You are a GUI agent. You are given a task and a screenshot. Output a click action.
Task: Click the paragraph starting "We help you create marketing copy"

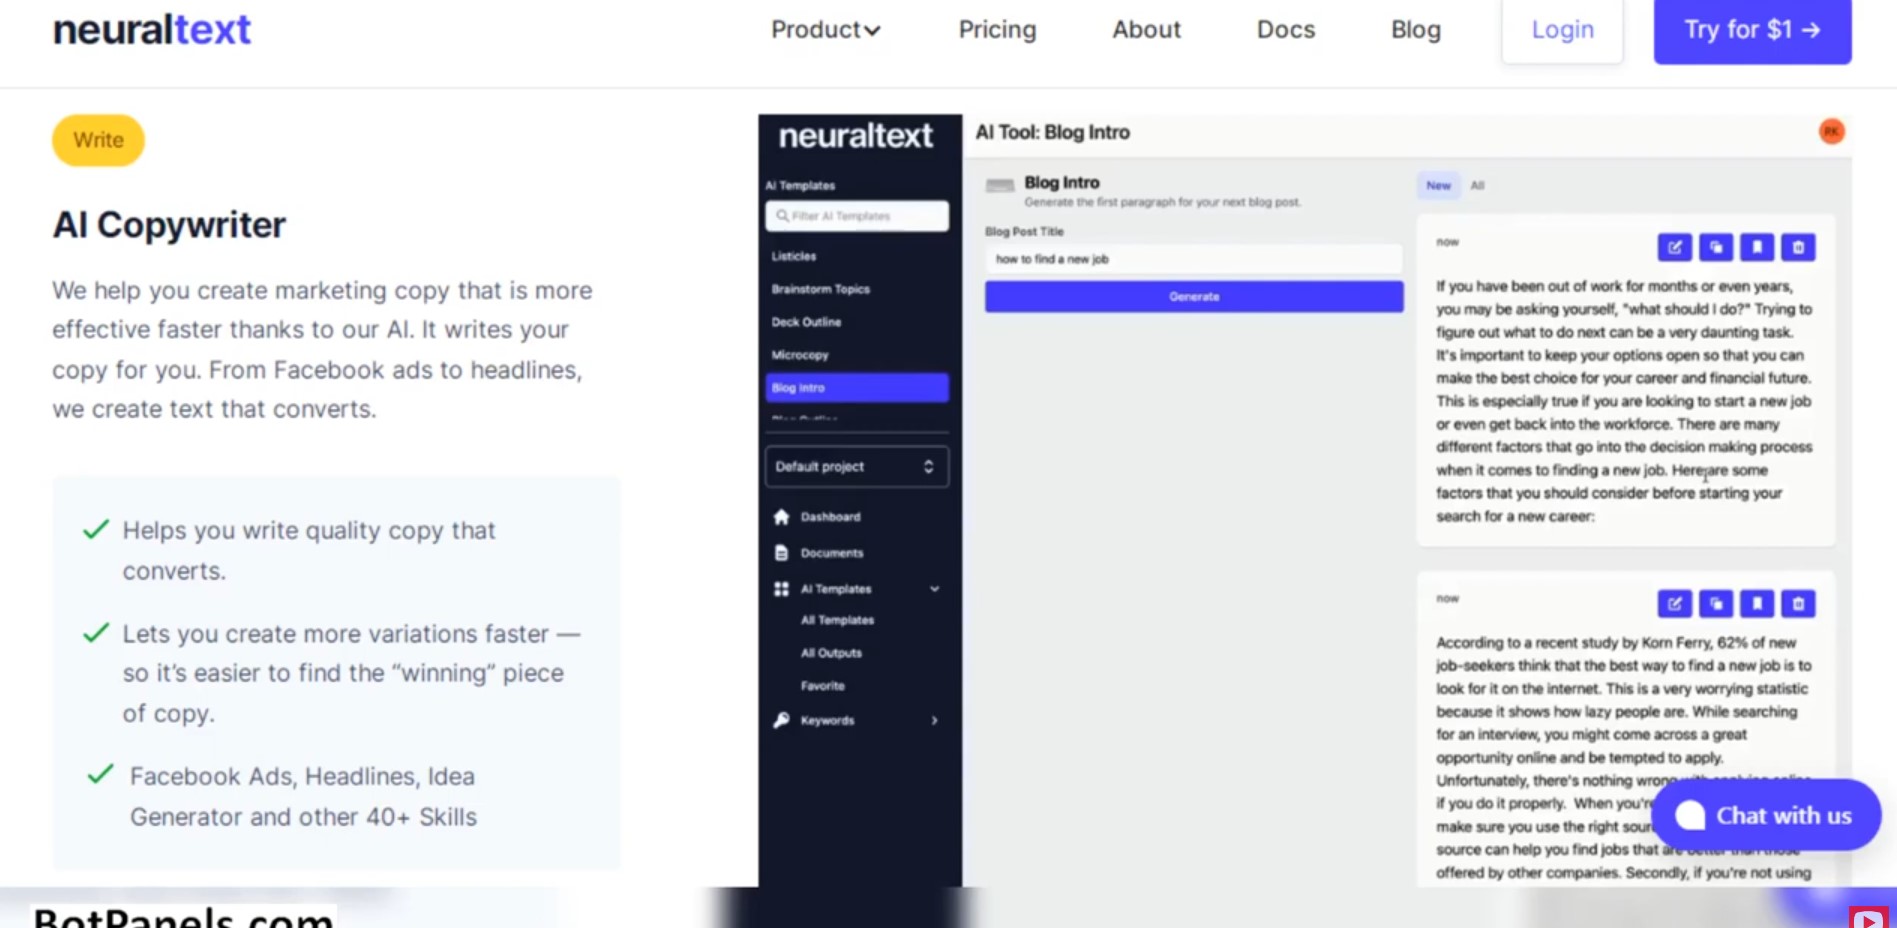pyautogui.click(x=322, y=350)
